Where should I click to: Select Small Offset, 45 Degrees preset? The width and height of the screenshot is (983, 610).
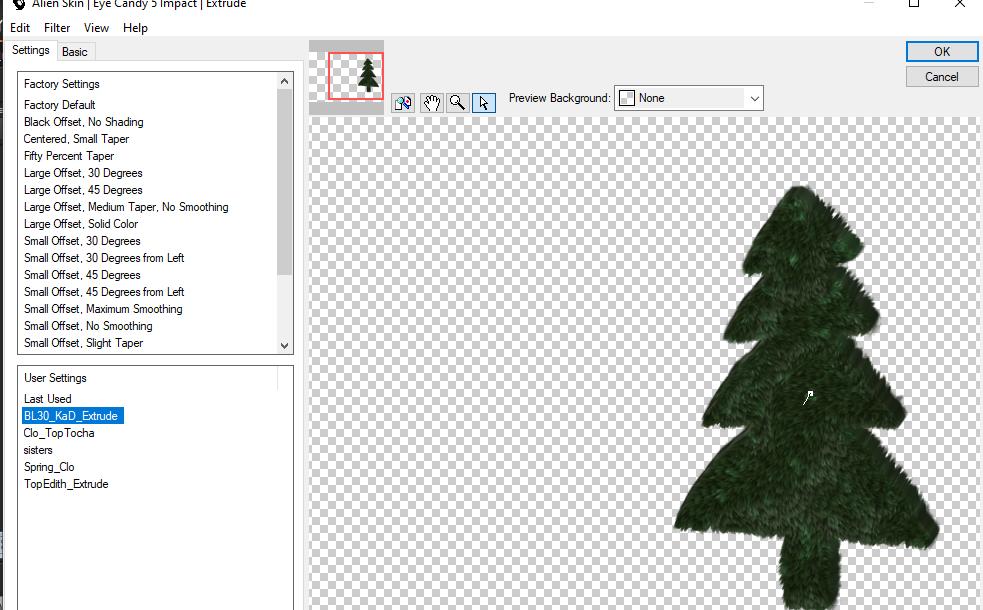tap(82, 275)
